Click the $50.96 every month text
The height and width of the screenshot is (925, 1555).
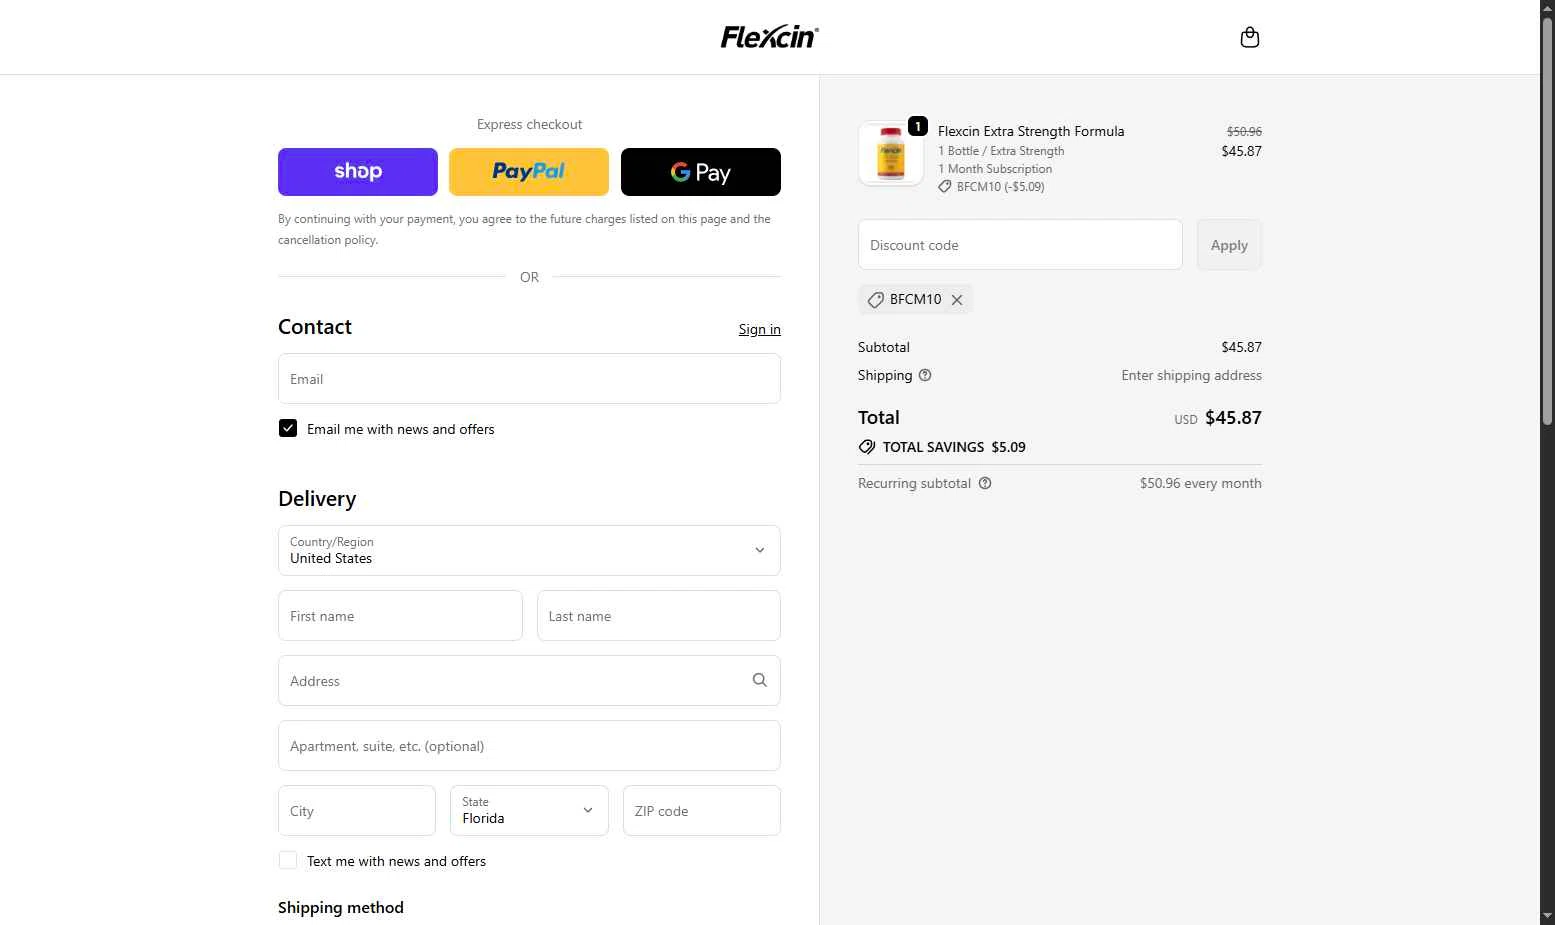pos(1200,484)
